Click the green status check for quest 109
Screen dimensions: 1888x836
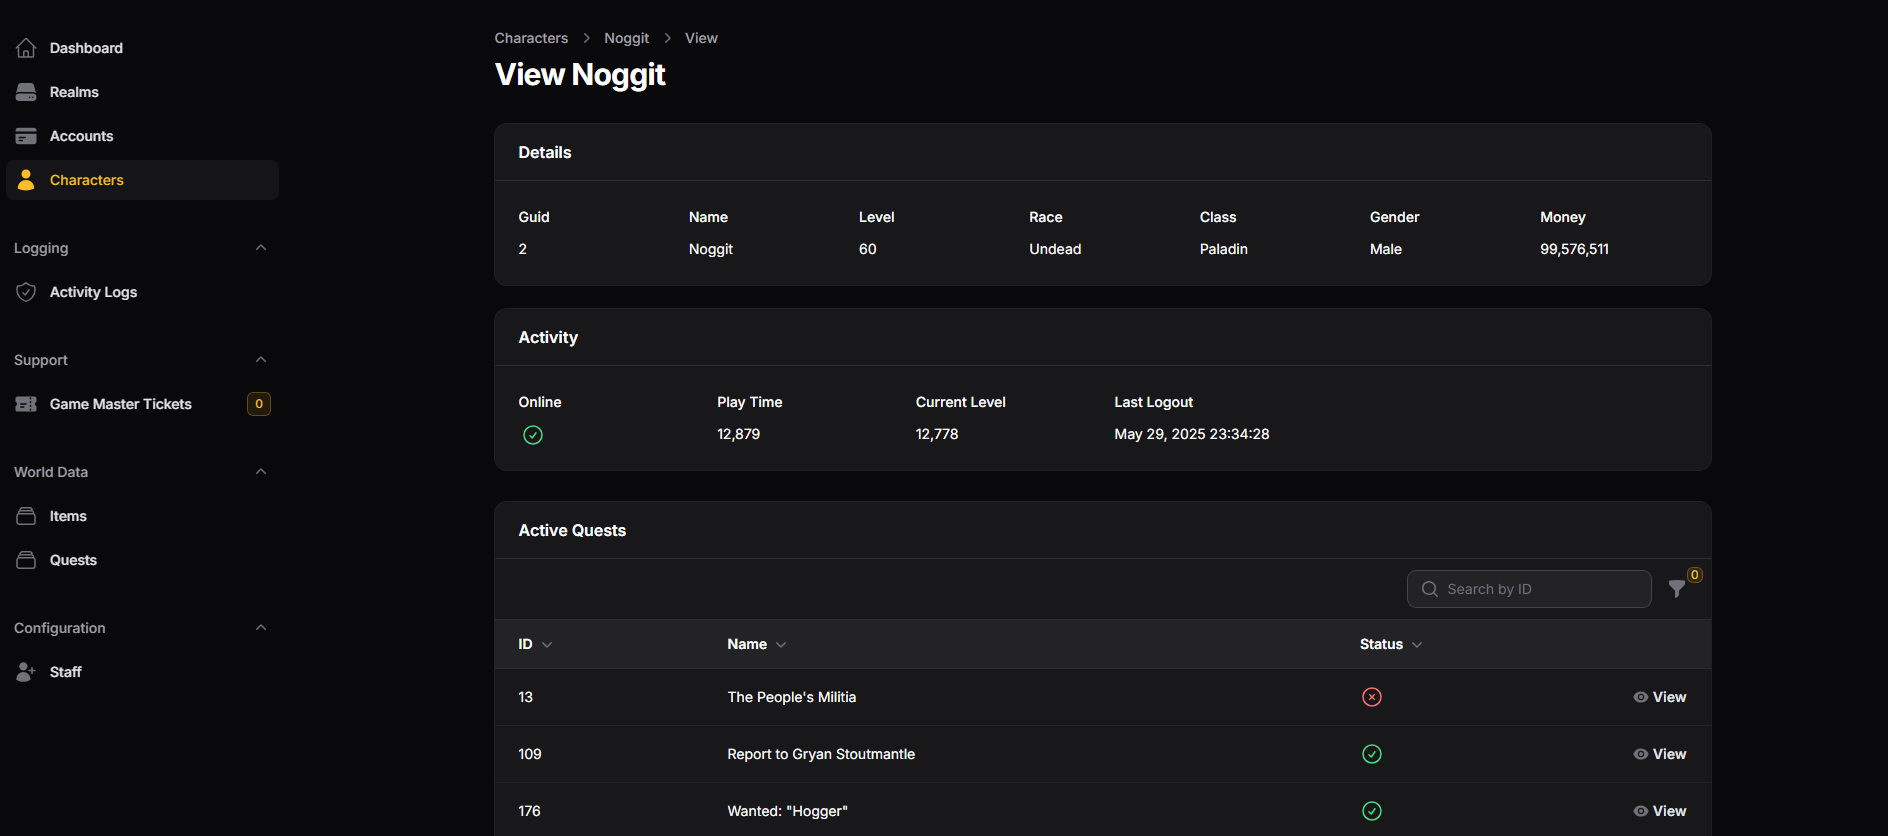coord(1371,754)
